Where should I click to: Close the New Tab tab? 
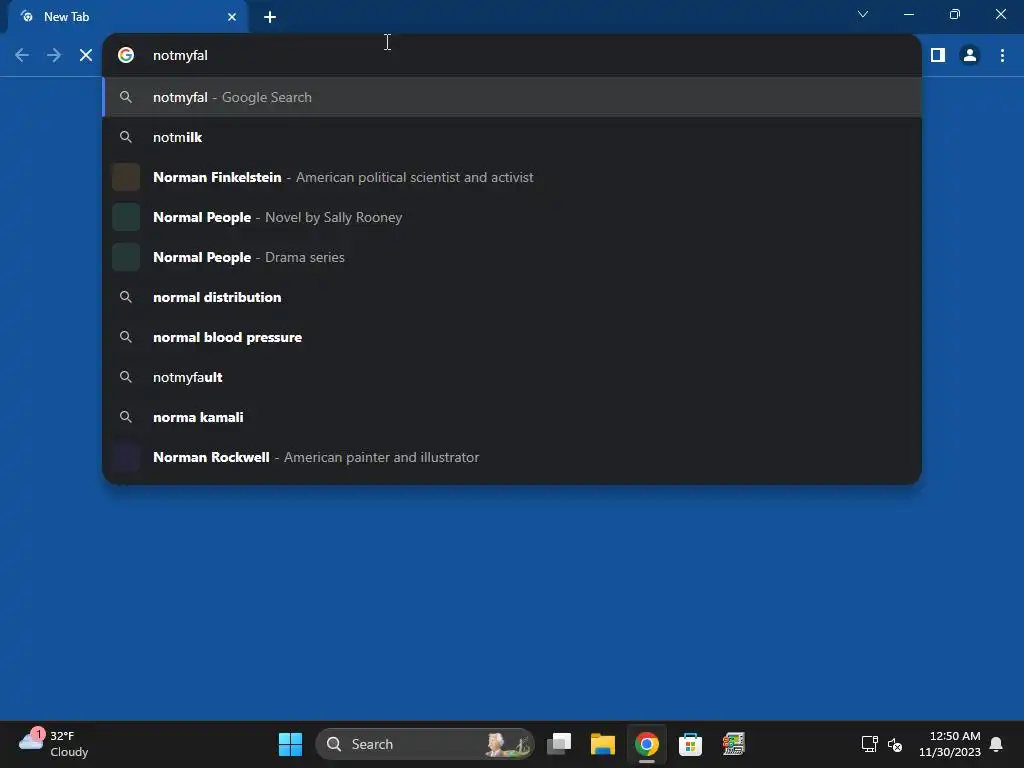coord(232,17)
